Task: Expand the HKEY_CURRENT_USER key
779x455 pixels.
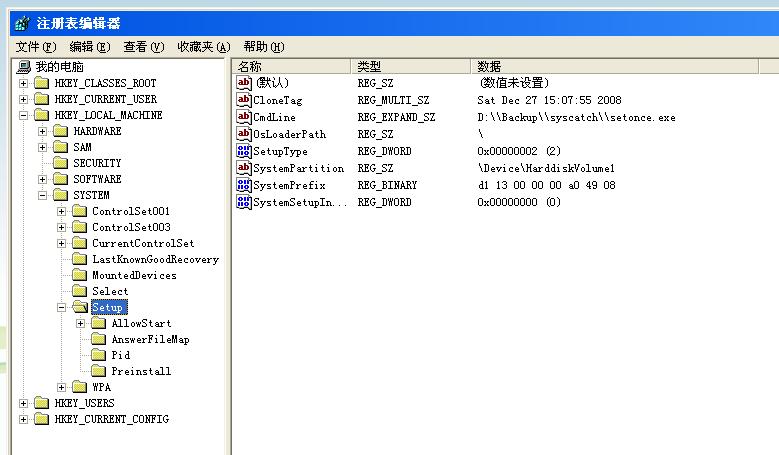Action: click(23, 99)
